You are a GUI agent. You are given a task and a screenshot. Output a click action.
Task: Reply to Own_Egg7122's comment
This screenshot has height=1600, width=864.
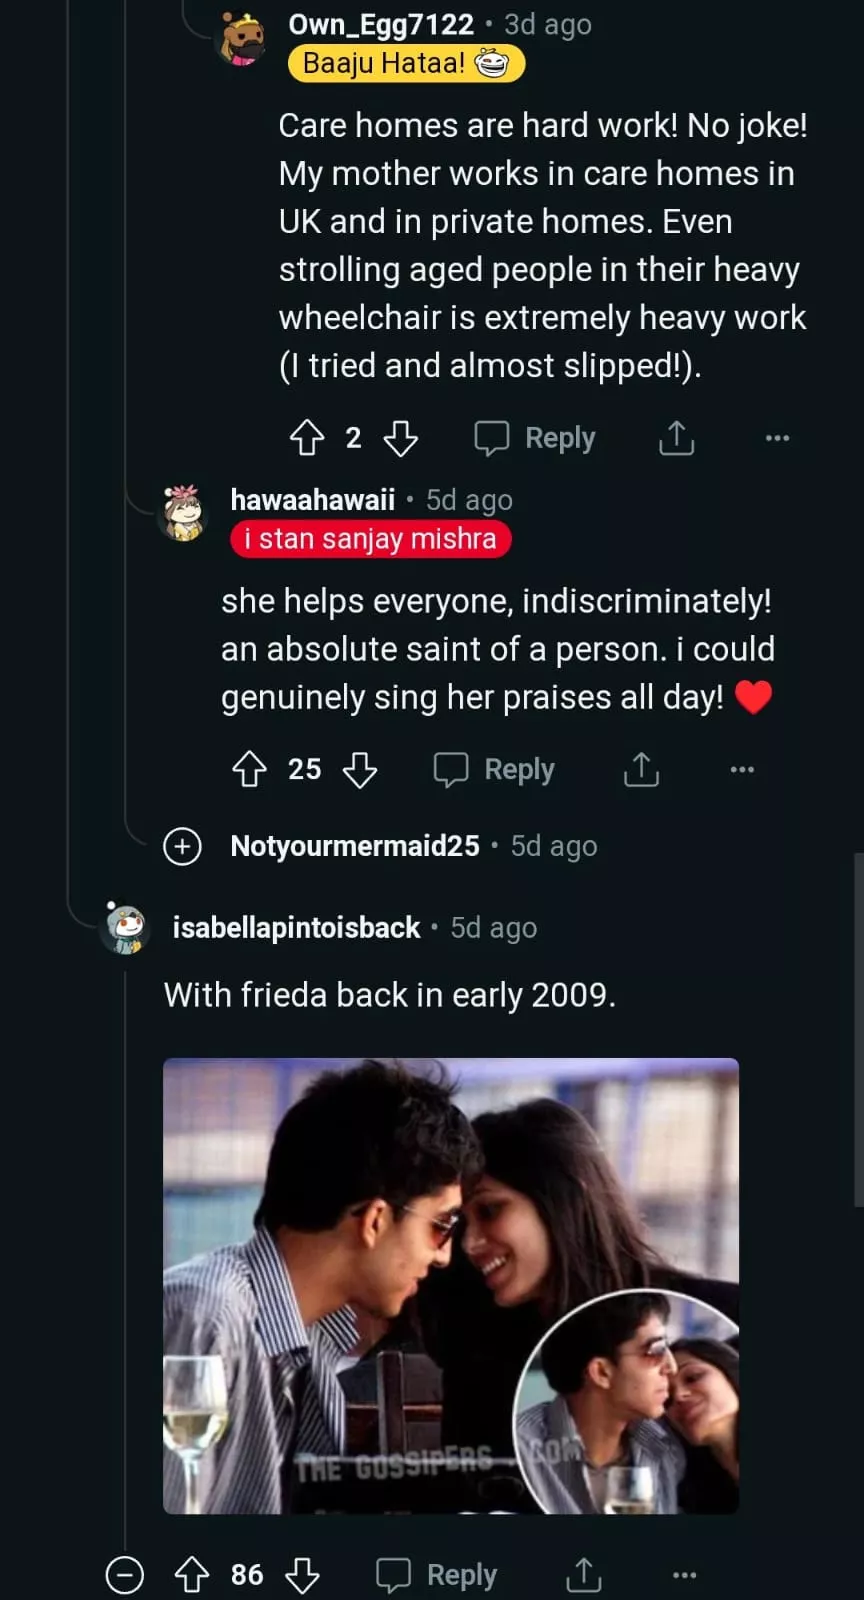(x=535, y=438)
